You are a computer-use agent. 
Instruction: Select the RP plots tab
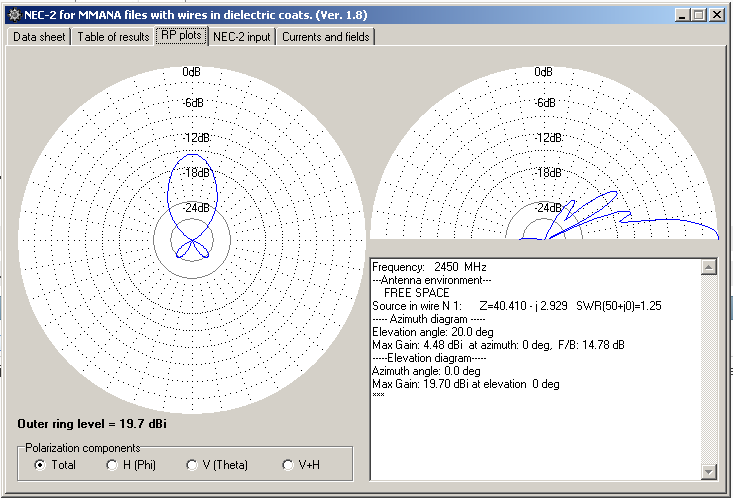[x=181, y=36]
